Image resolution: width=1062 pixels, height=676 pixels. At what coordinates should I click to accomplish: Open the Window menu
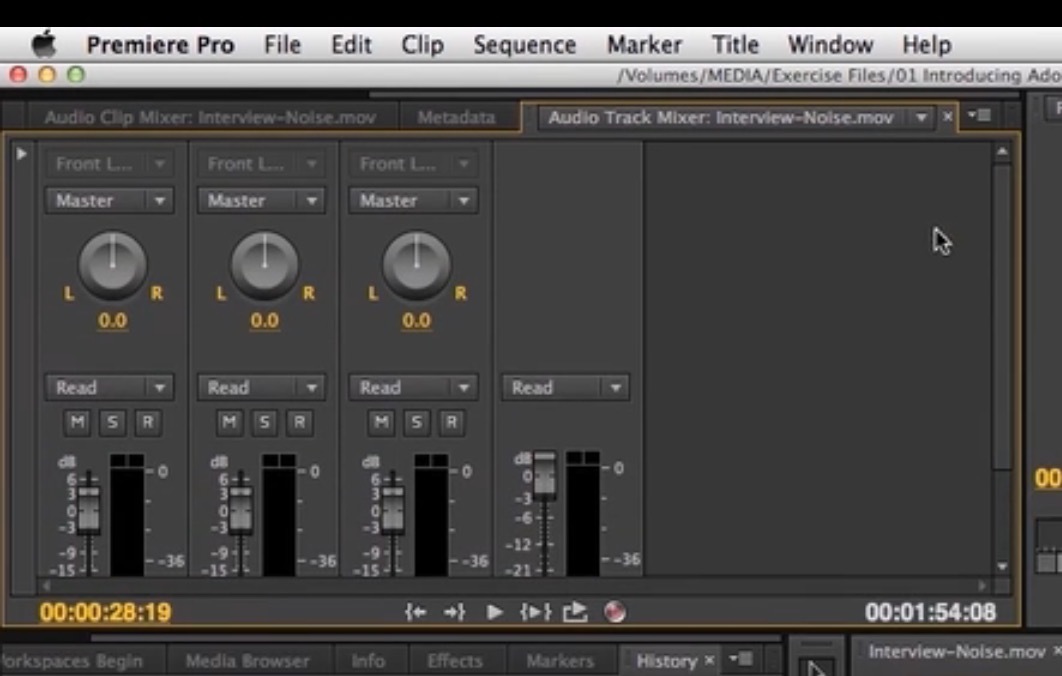[830, 45]
